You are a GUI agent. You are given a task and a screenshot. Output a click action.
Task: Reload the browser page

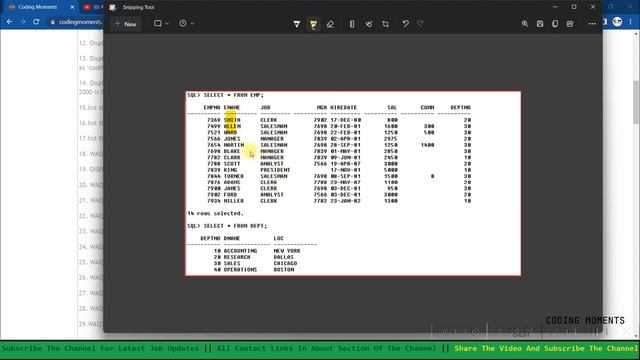click(36, 22)
